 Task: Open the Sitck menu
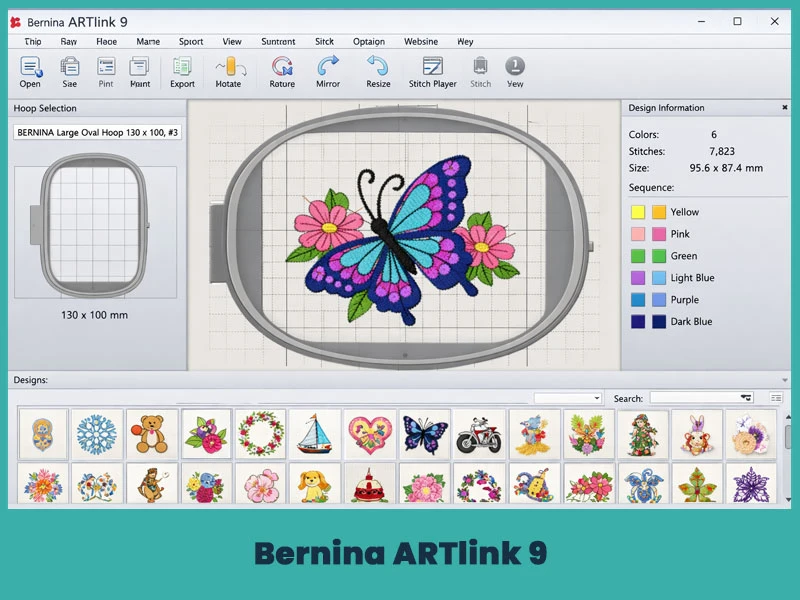tap(324, 42)
